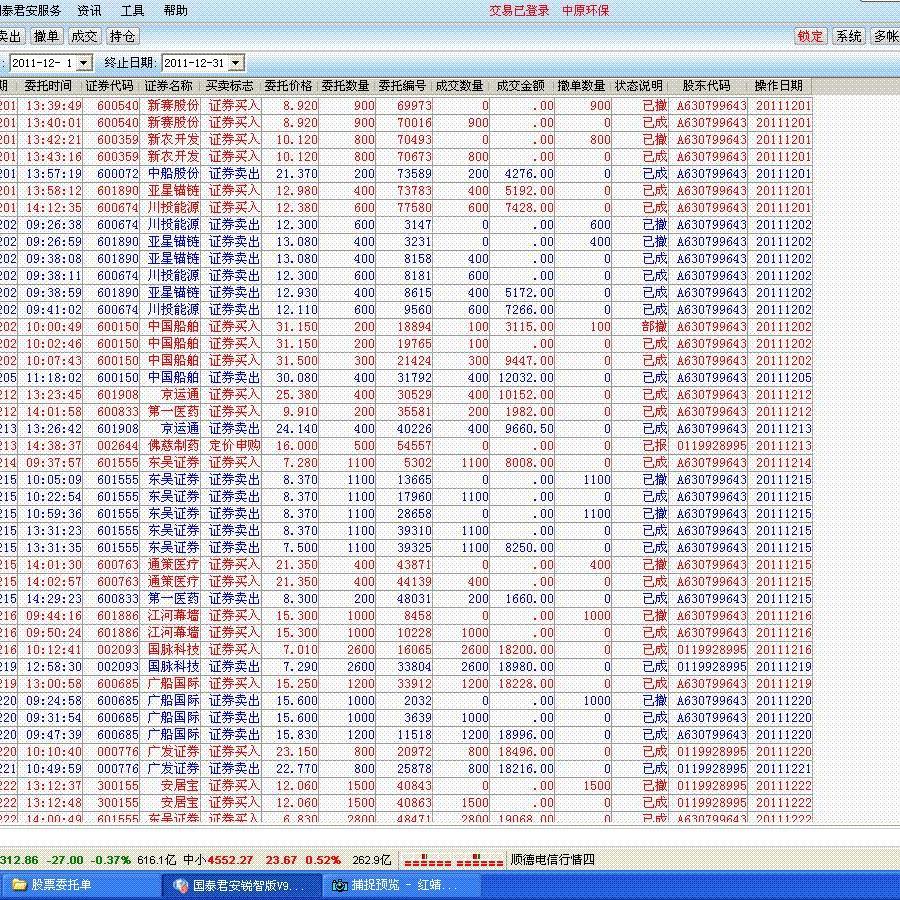
Task: Click the 状态说明 column header
Action: 638,86
